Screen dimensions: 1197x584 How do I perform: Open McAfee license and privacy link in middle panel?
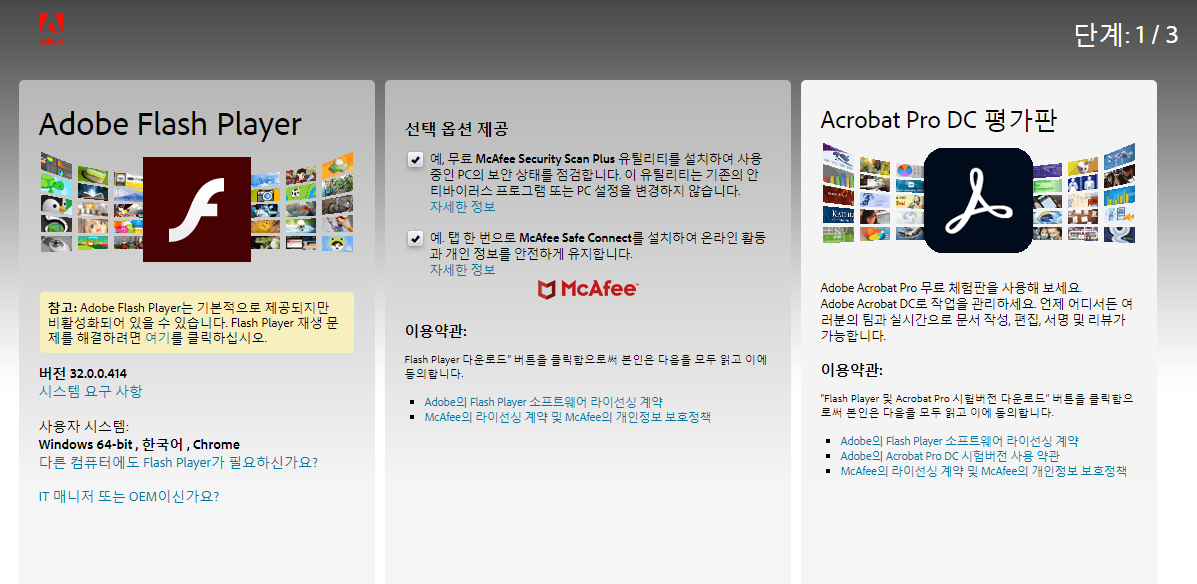pyautogui.click(x=567, y=417)
